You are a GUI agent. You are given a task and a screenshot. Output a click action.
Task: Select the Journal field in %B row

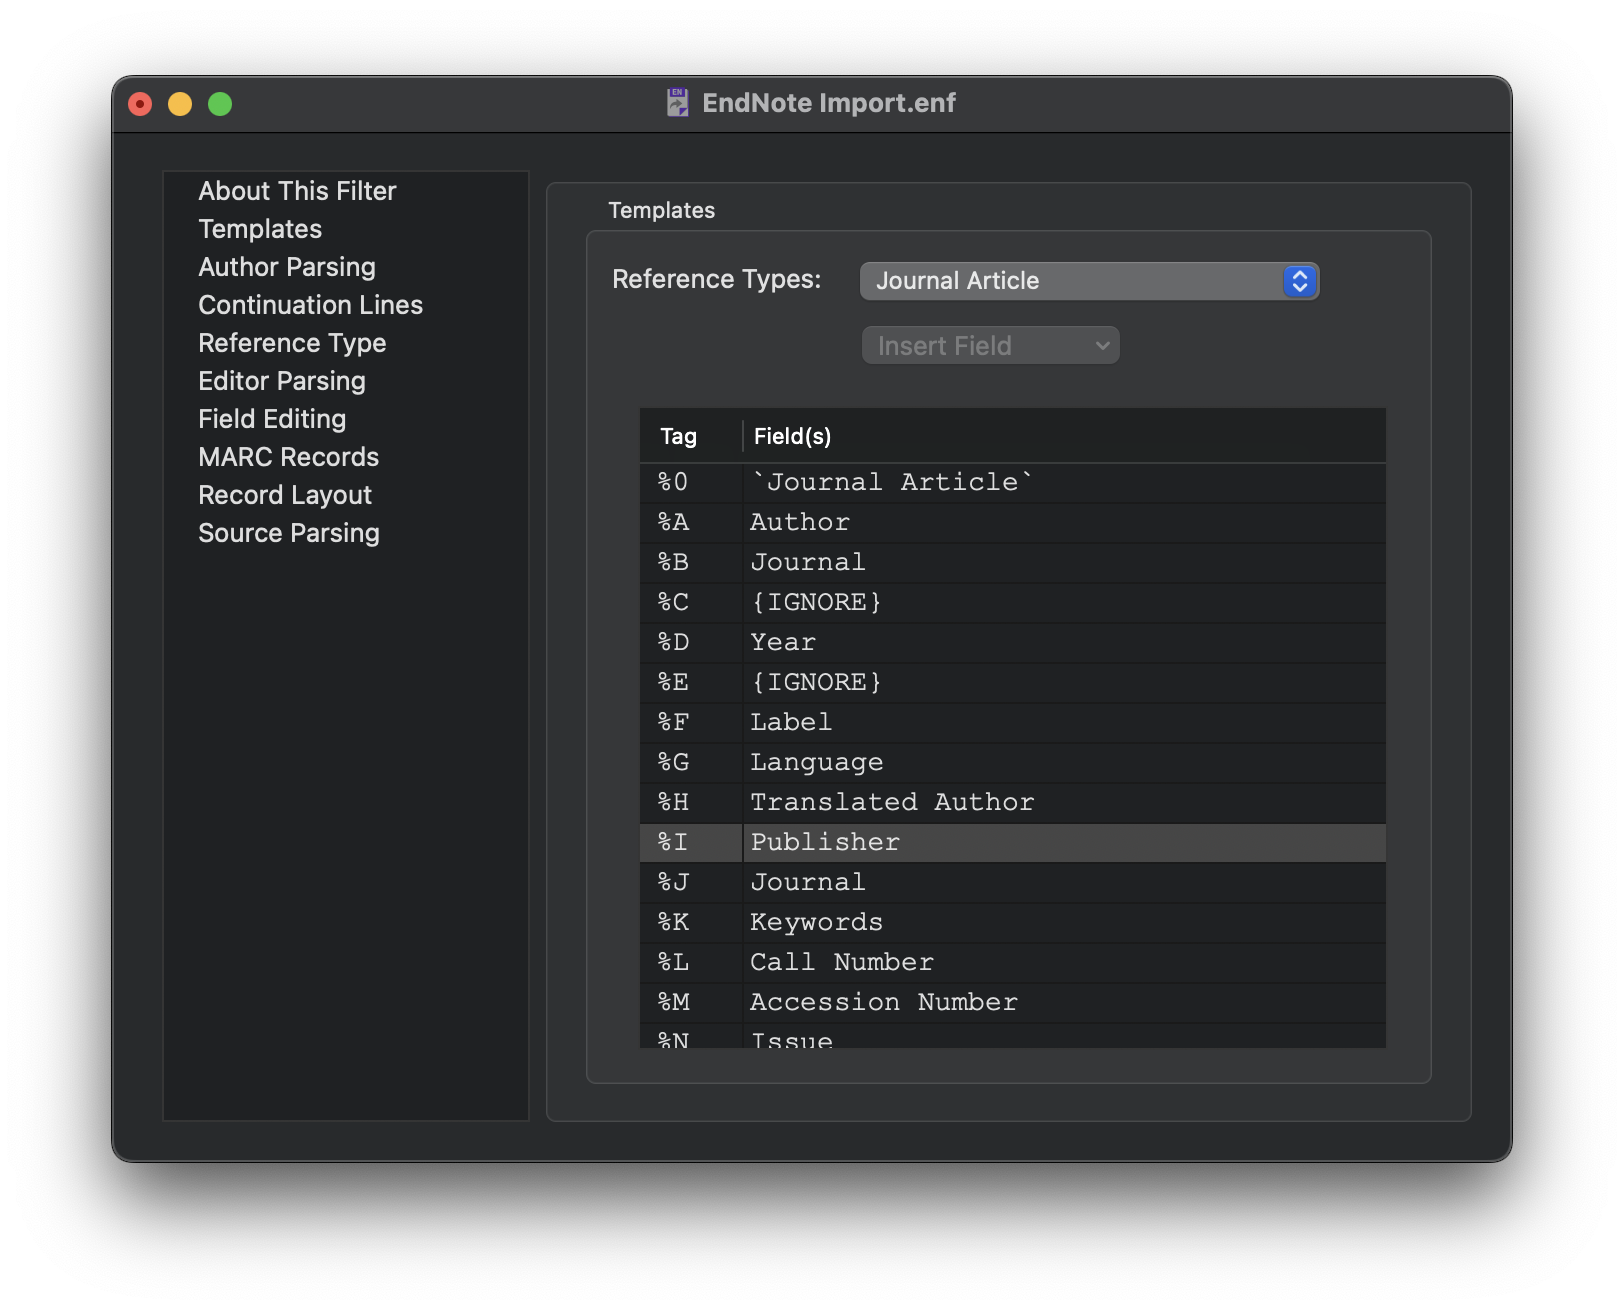tap(1065, 562)
